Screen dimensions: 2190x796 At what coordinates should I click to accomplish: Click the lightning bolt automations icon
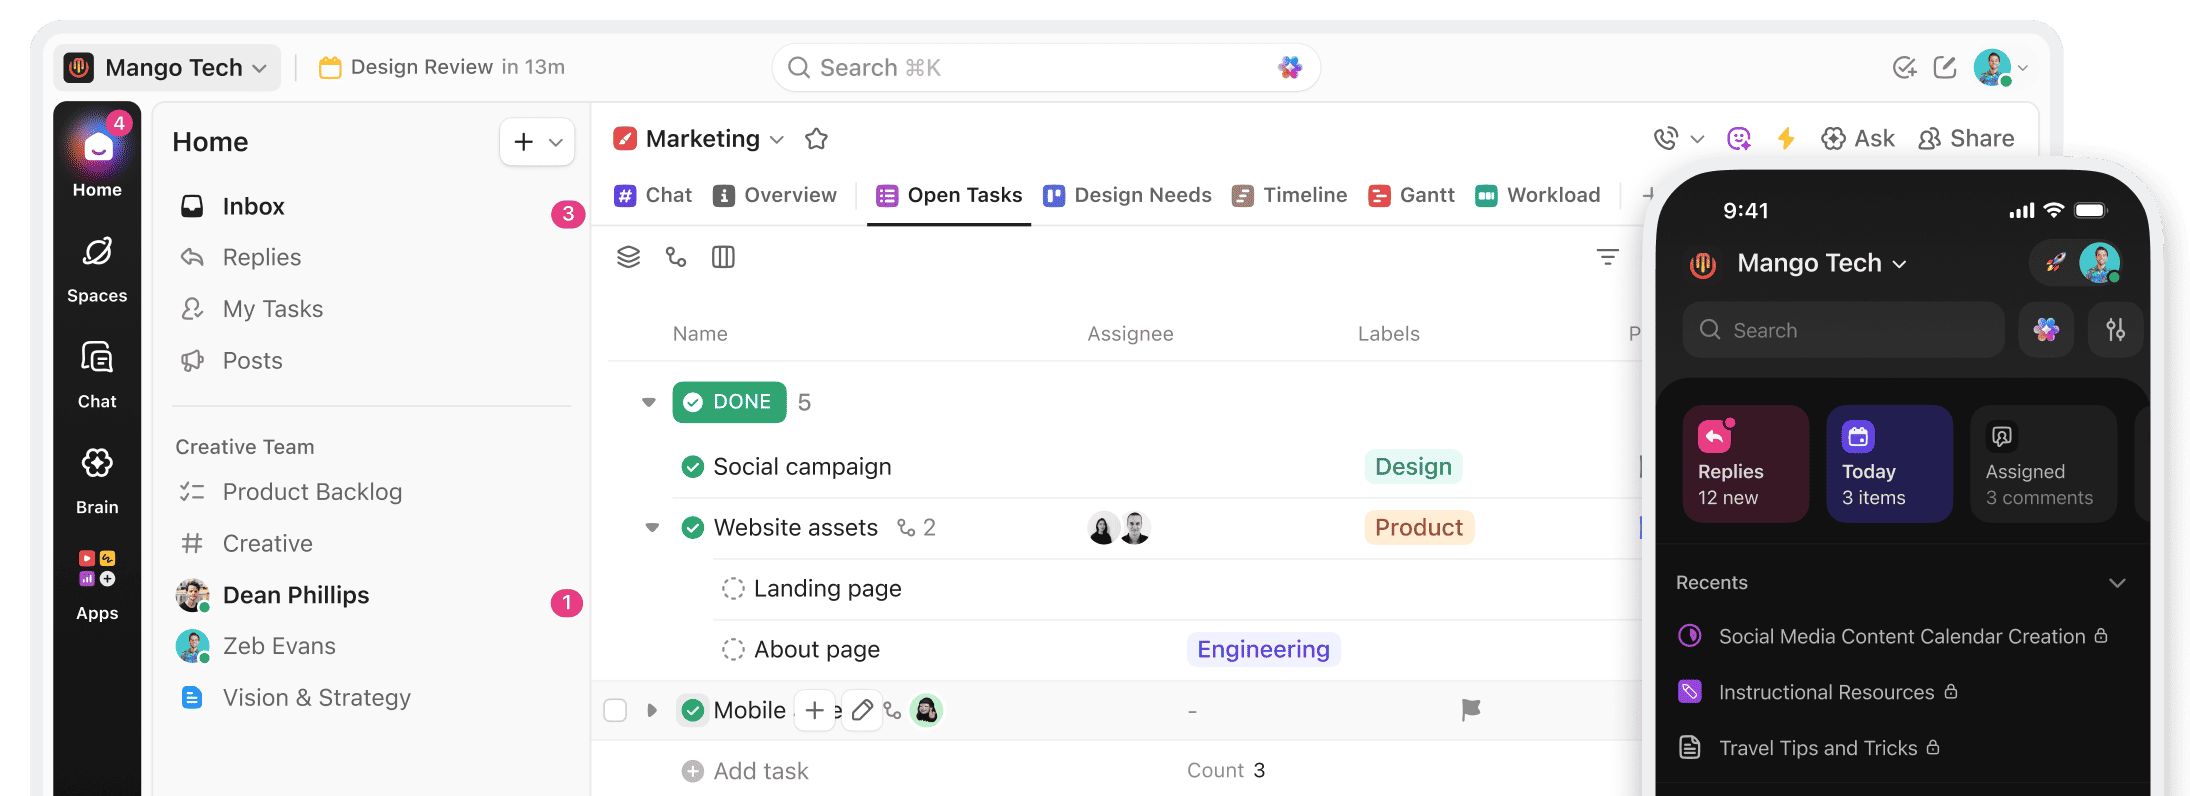[x=1786, y=139]
